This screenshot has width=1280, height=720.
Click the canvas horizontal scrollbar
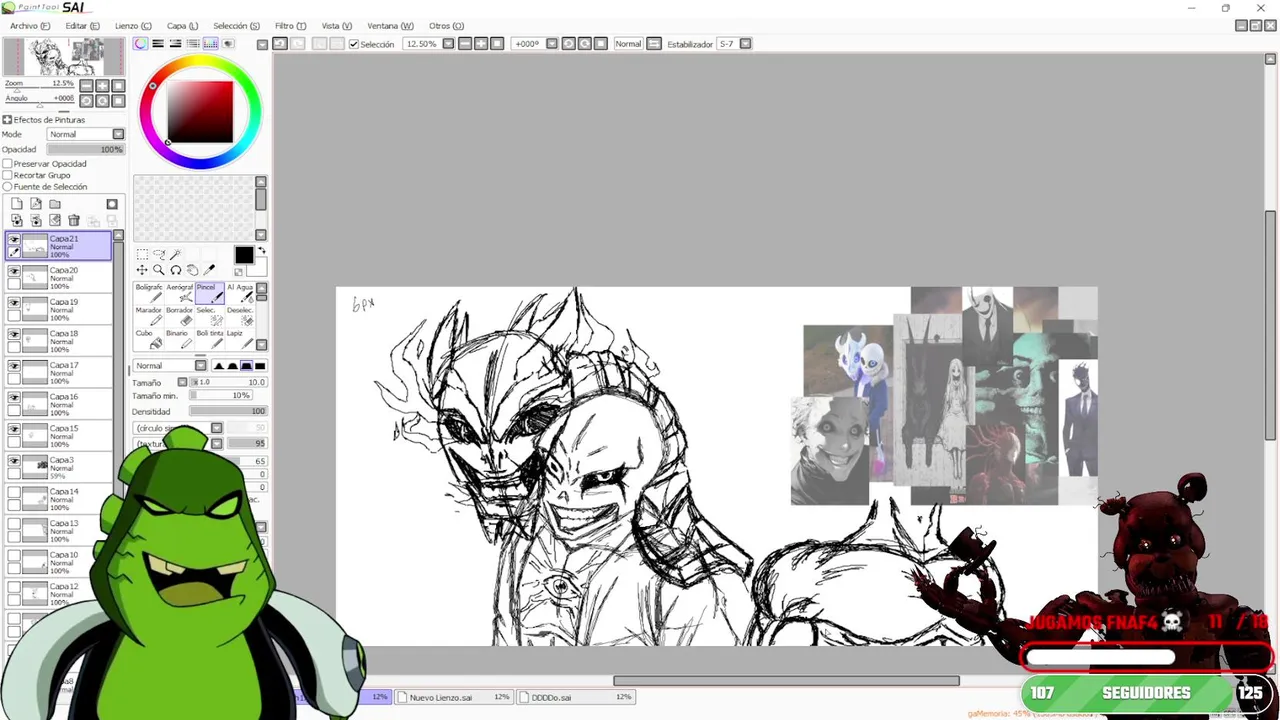[x=786, y=681]
